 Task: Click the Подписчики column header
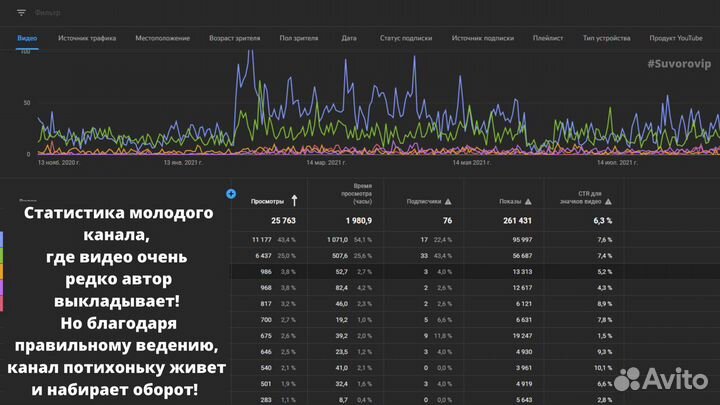(423, 202)
